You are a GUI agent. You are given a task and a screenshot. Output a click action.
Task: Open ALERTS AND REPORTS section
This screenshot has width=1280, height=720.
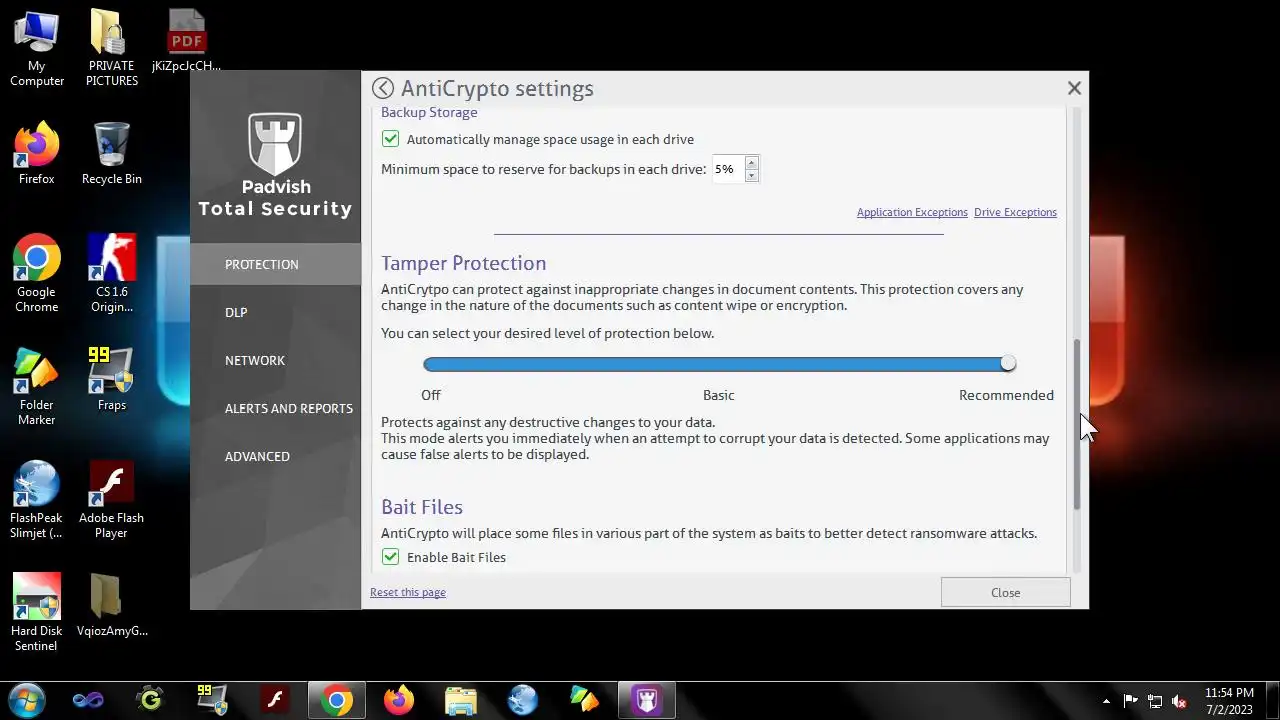coord(275,408)
